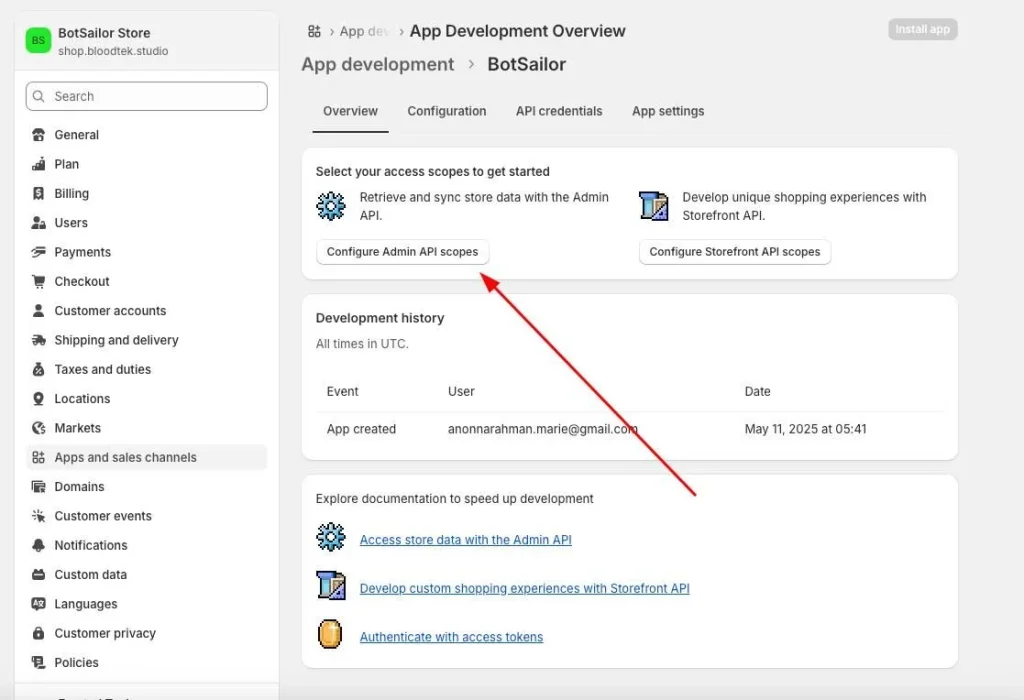Open Policies settings in sidebar
The width and height of the screenshot is (1024, 700).
point(146,663)
